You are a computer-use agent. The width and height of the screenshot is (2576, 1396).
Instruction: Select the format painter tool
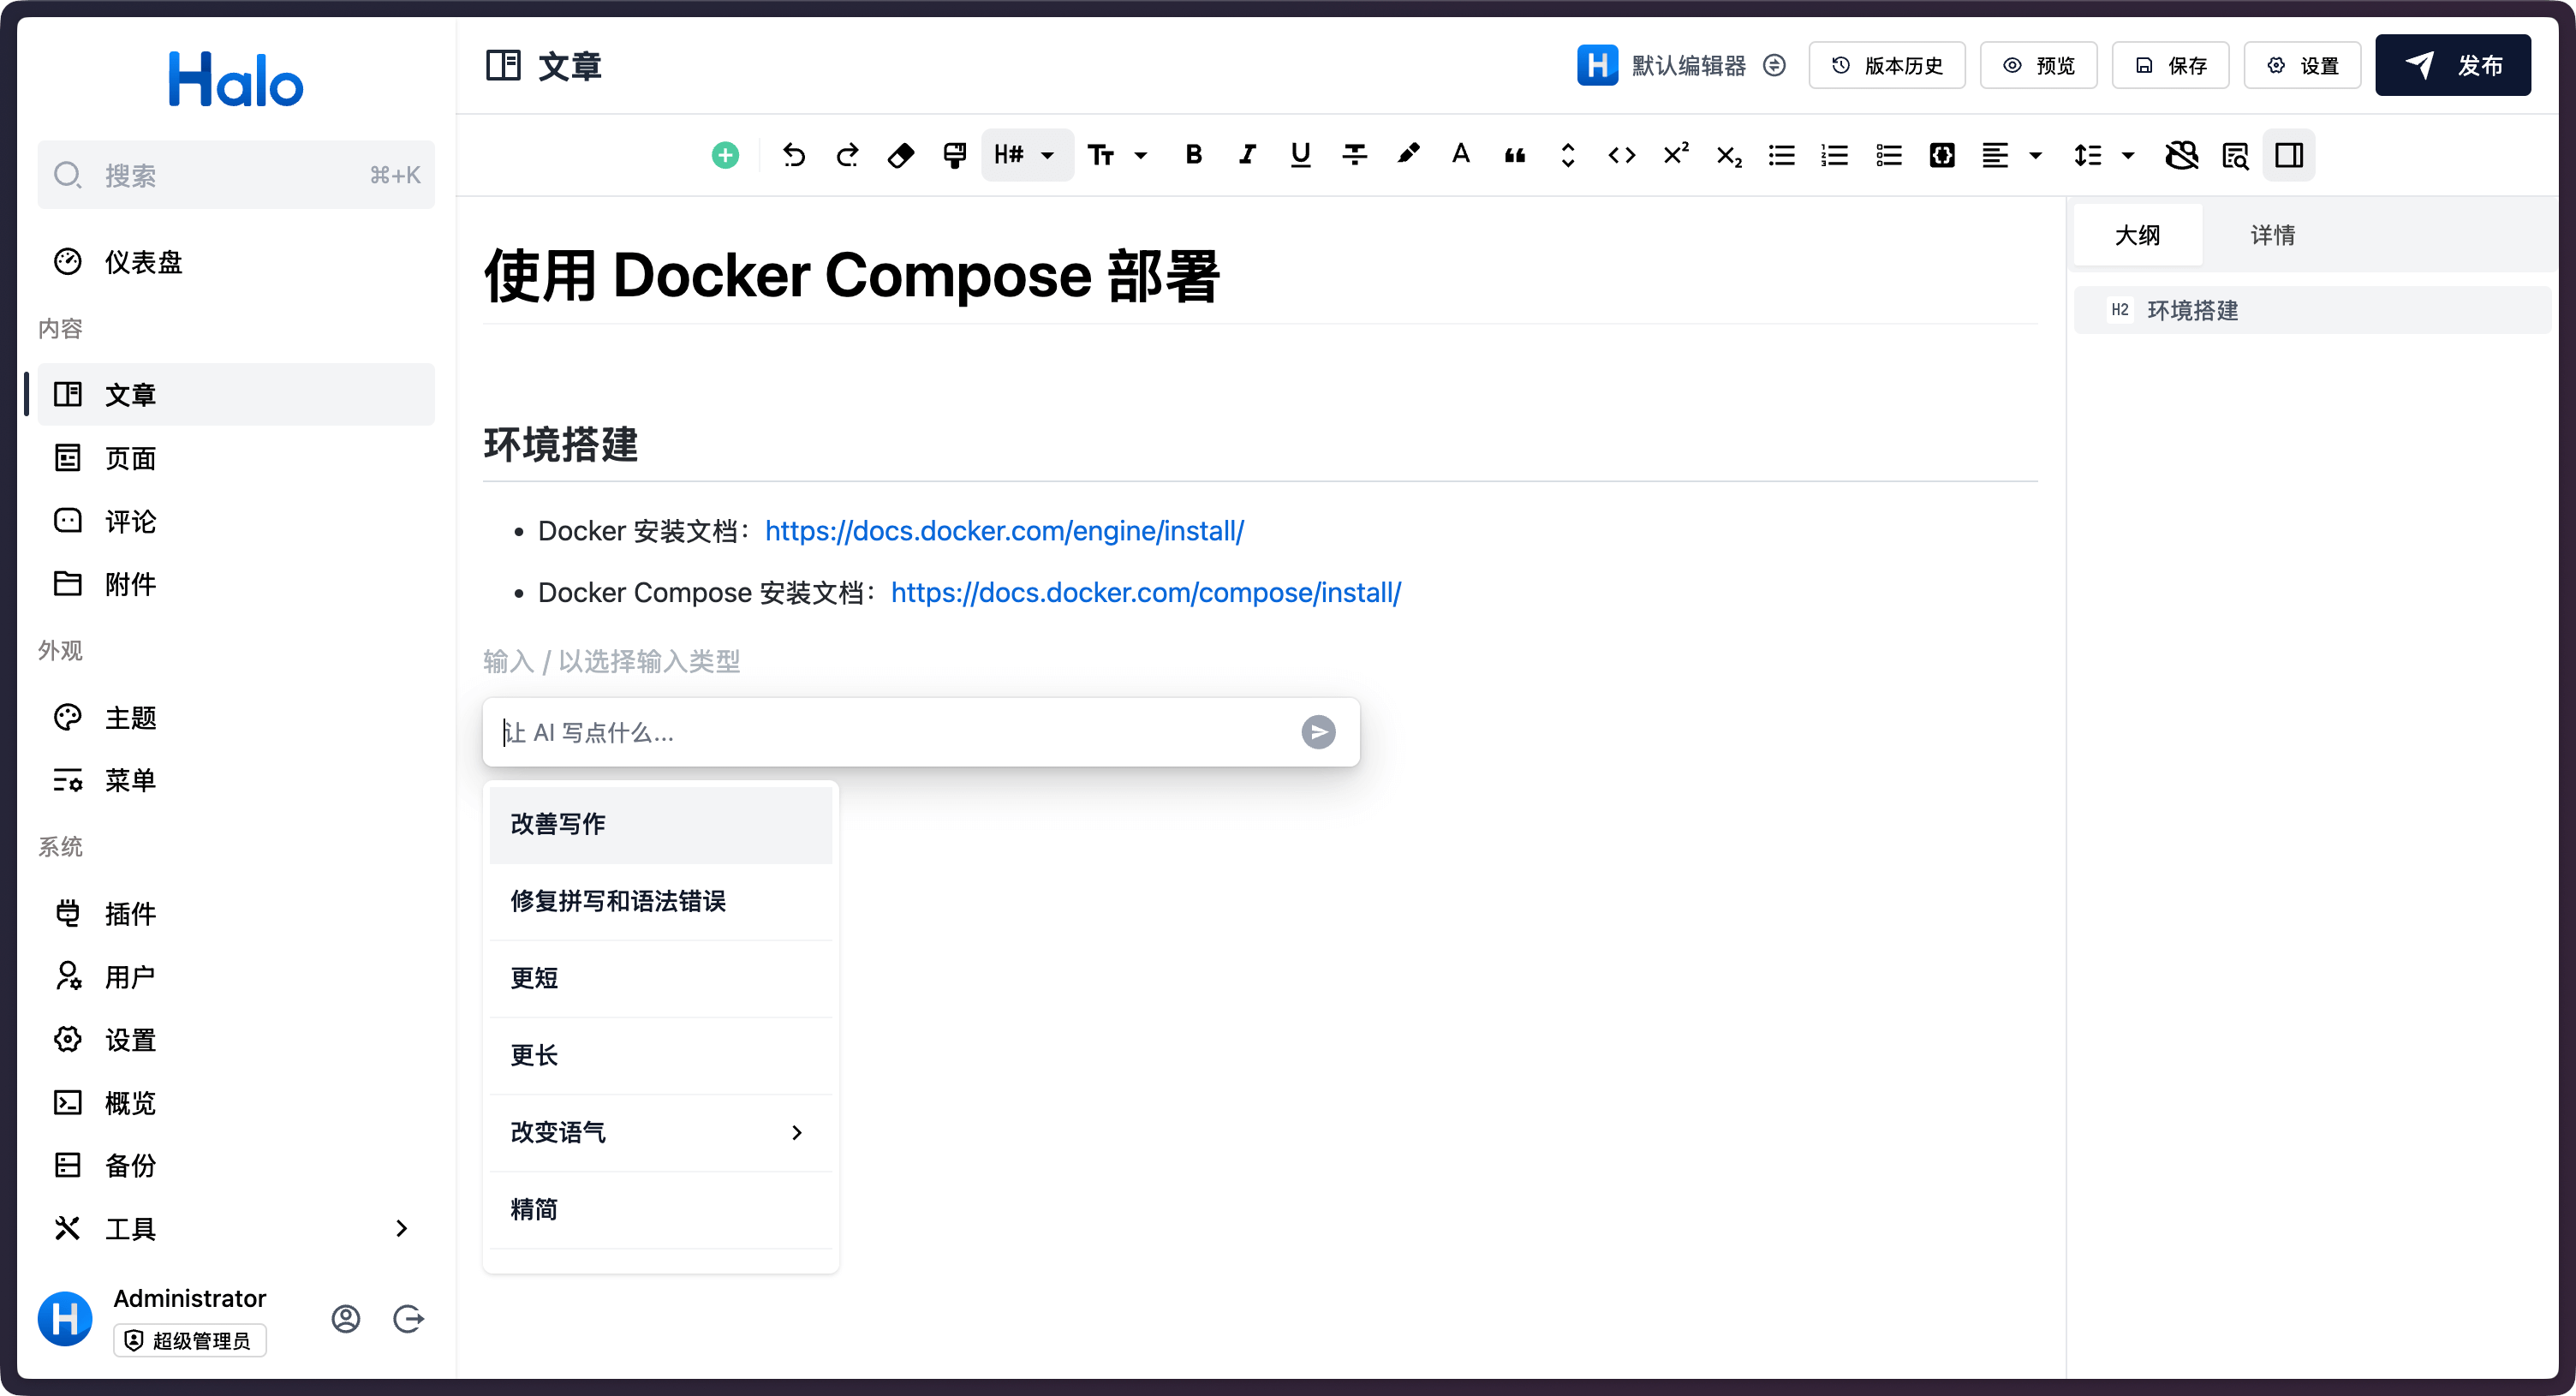tap(954, 155)
